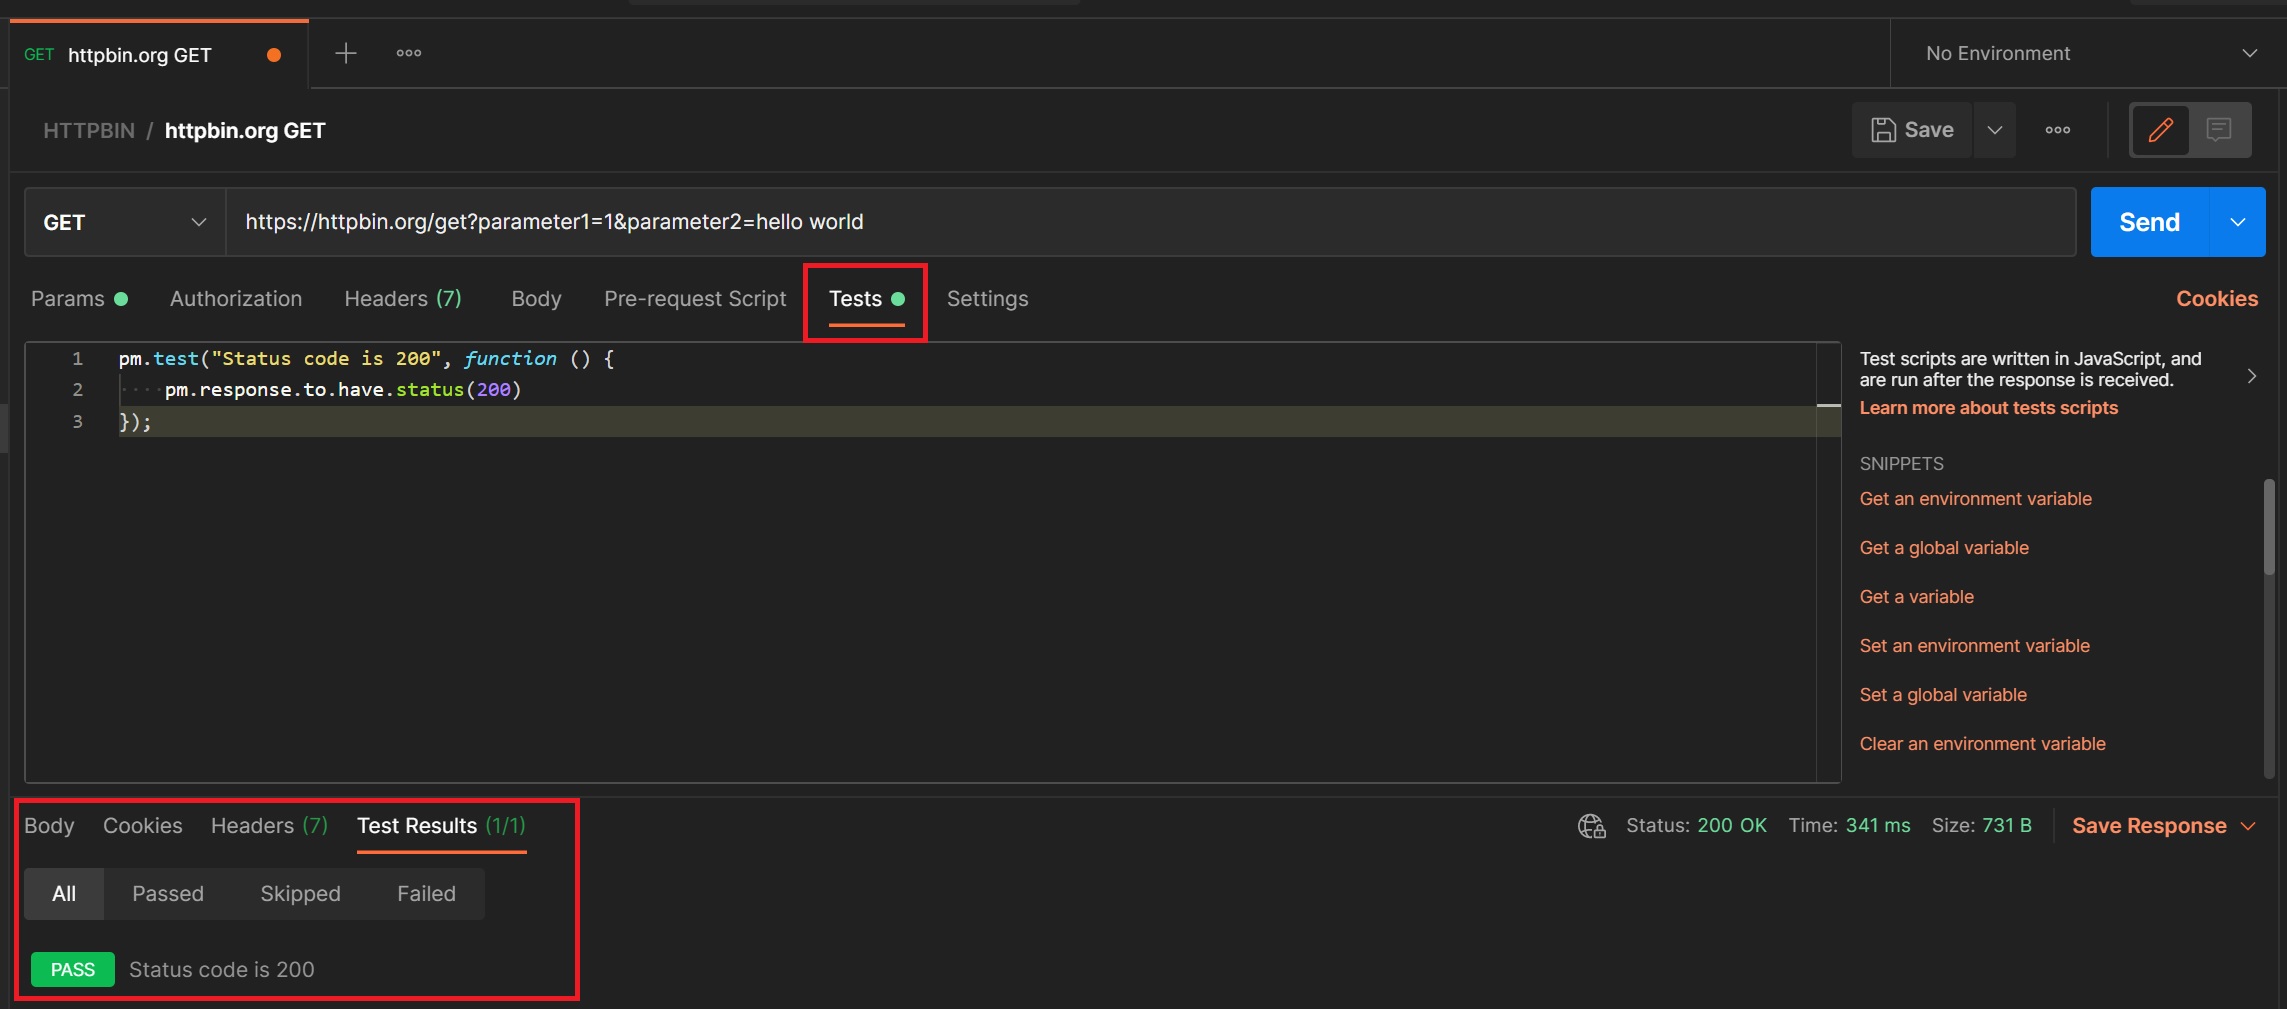Filter test results by Passed
Viewport: 2287px width, 1009px height.
coord(168,893)
